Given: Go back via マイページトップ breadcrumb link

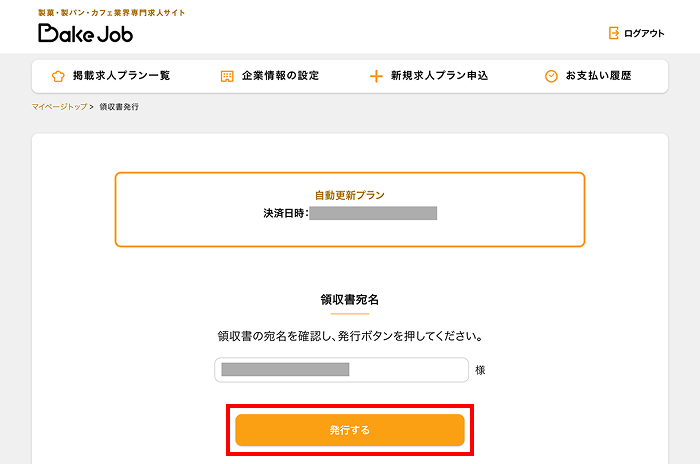Looking at the screenshot, I should pos(59,106).
